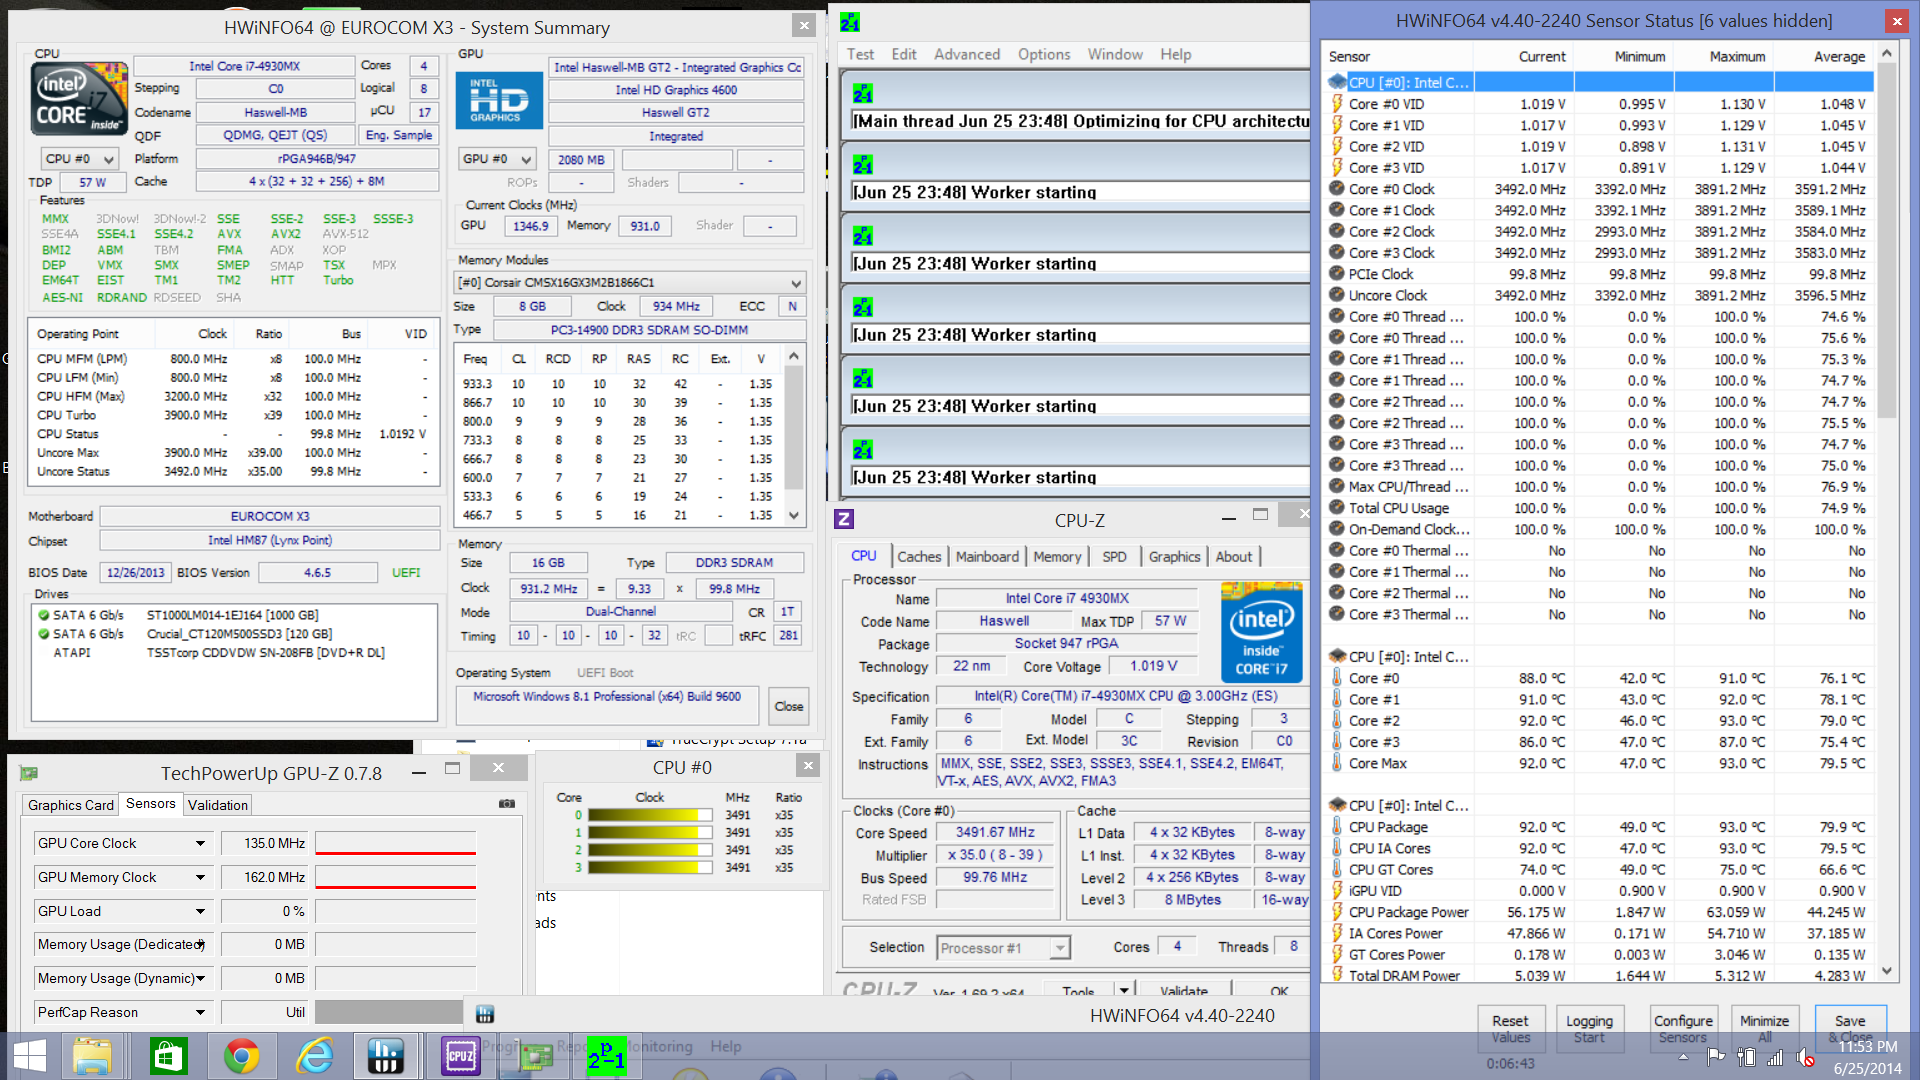Open the GPU #0 selector dropdown
The image size is (1920, 1080).
pos(497,159)
